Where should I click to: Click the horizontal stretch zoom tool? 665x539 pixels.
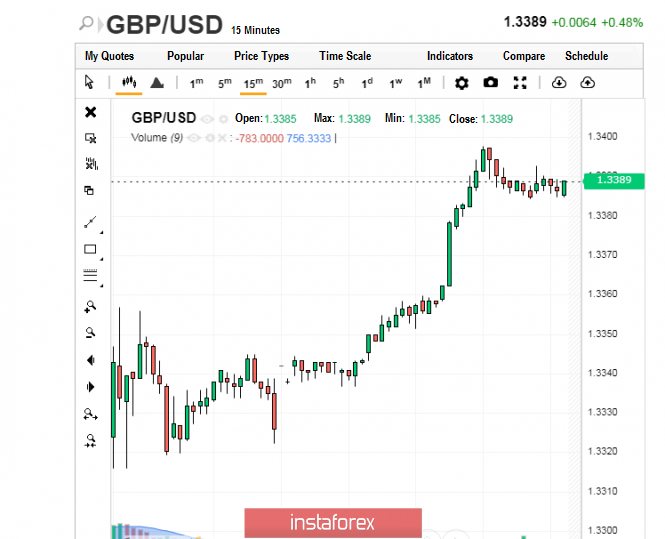(x=90, y=414)
